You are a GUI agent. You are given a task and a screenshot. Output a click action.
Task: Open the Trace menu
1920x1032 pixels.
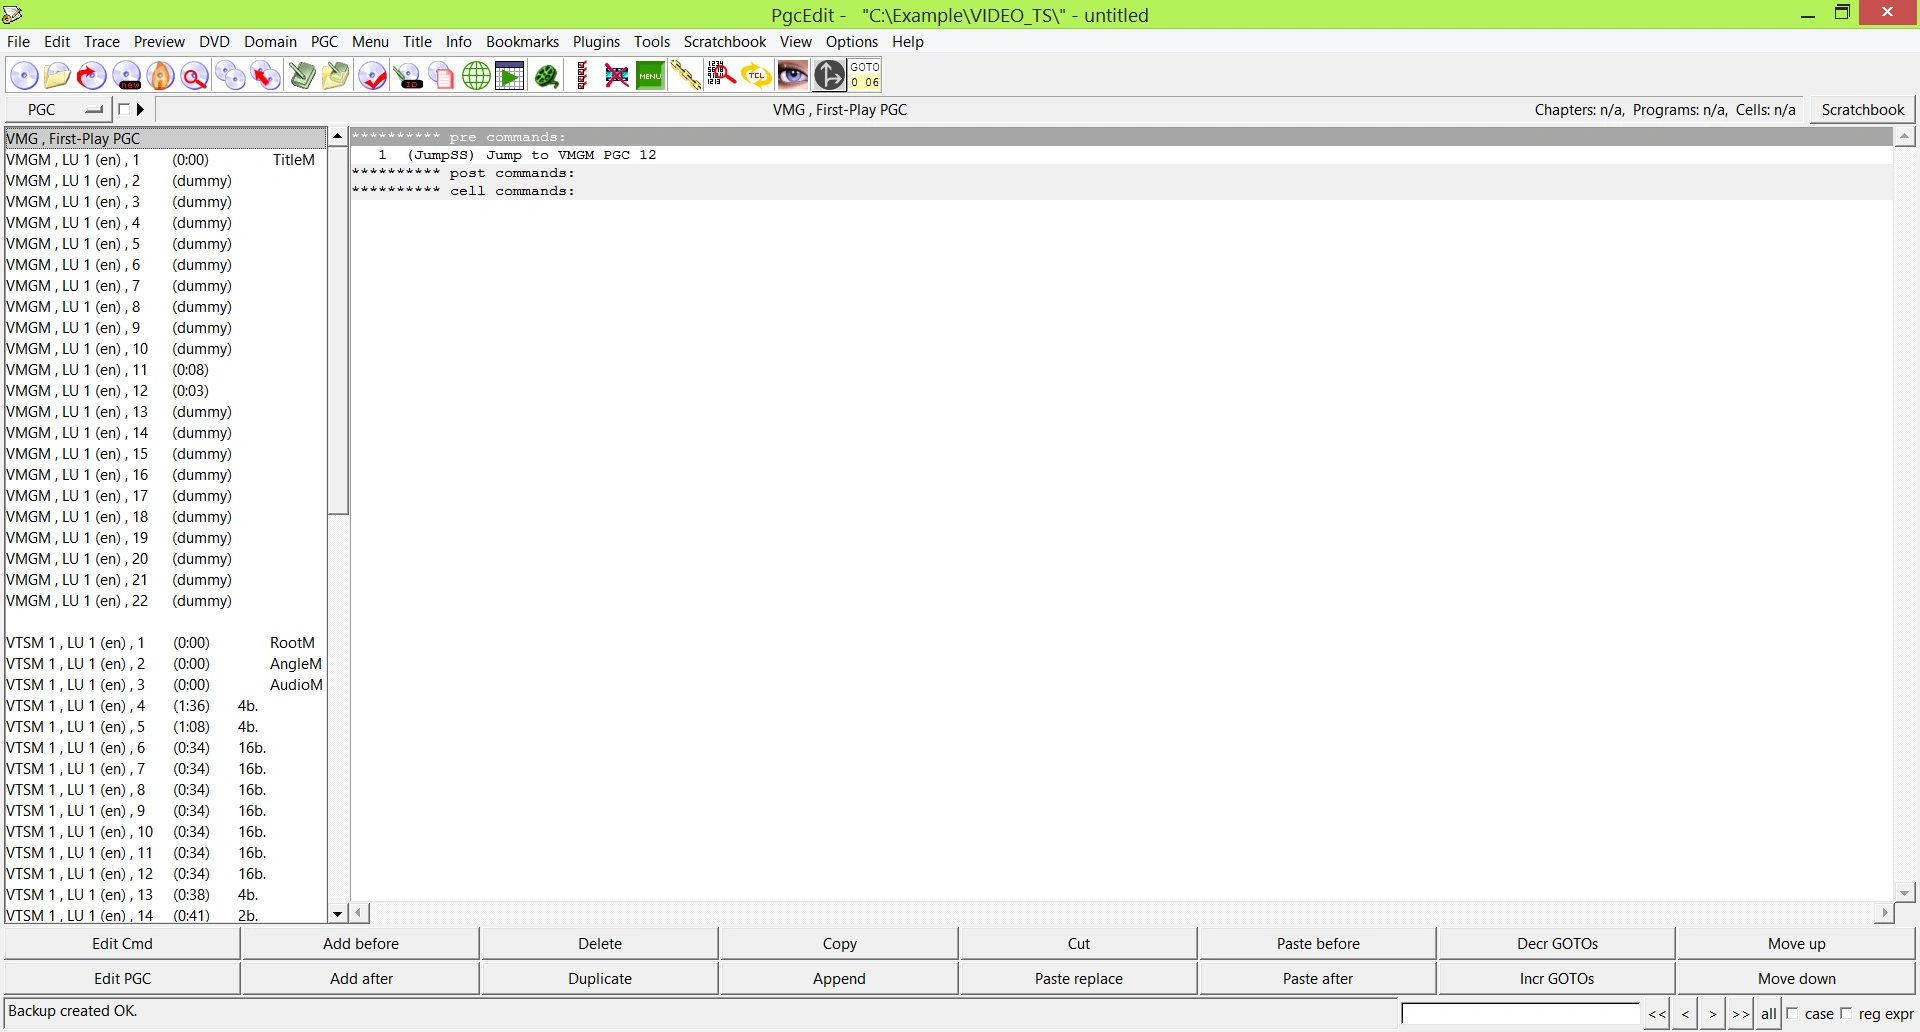[101, 42]
